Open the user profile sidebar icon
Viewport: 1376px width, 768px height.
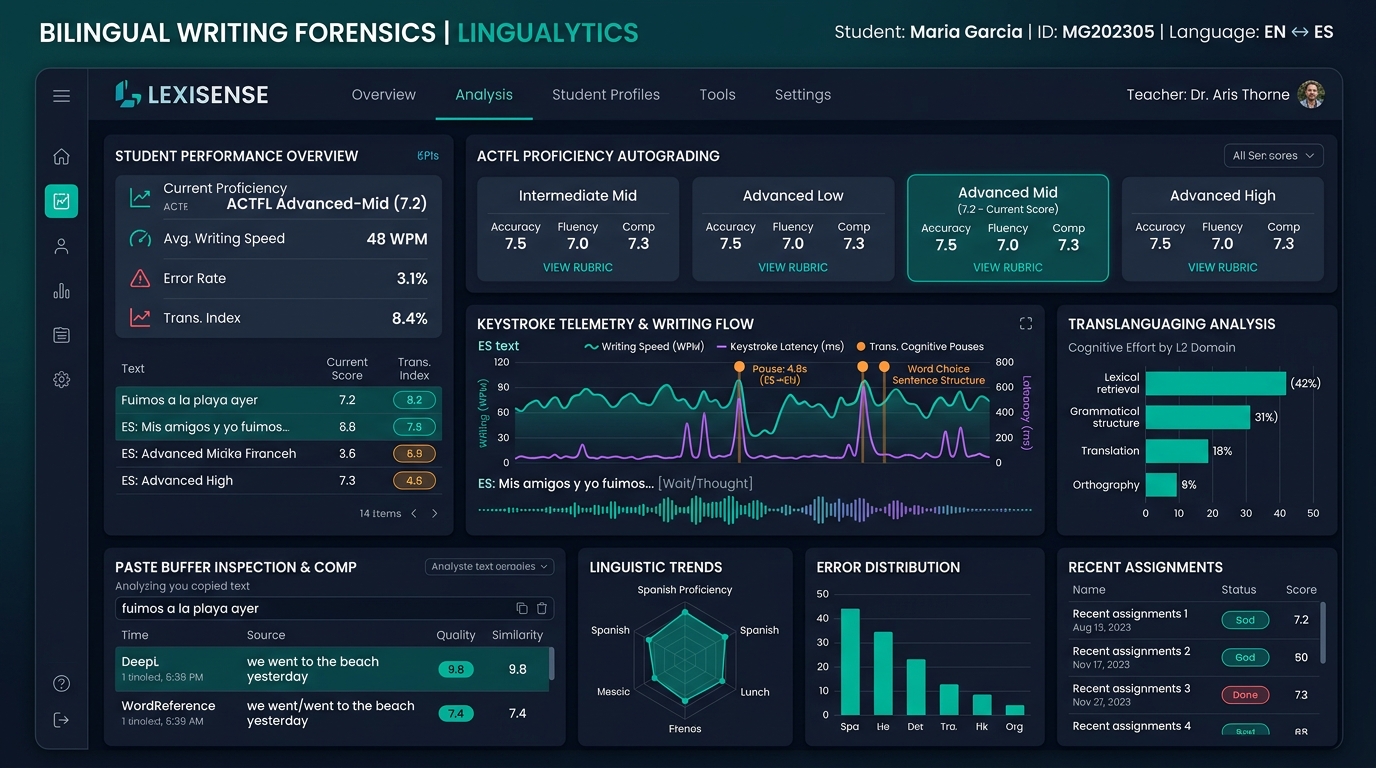[x=61, y=246]
